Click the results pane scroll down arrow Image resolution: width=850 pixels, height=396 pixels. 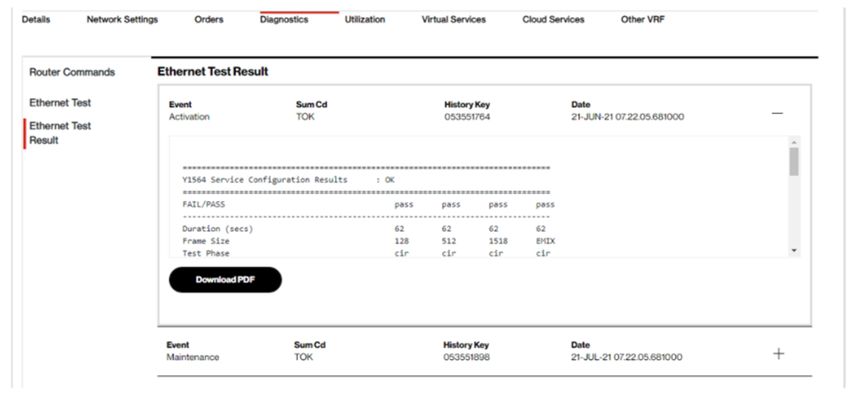click(x=794, y=250)
